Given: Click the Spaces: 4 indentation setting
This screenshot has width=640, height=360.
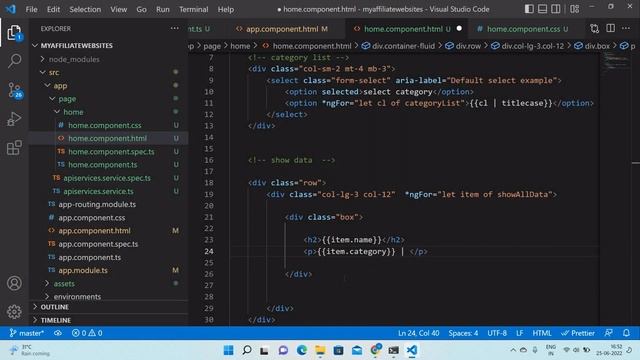Looking at the screenshot, I should 463,333.
